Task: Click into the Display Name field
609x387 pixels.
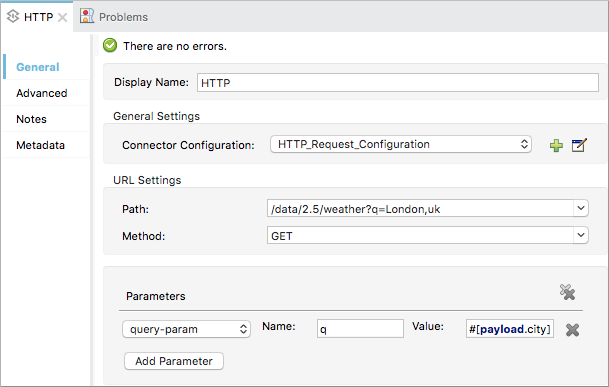Action: (x=398, y=83)
